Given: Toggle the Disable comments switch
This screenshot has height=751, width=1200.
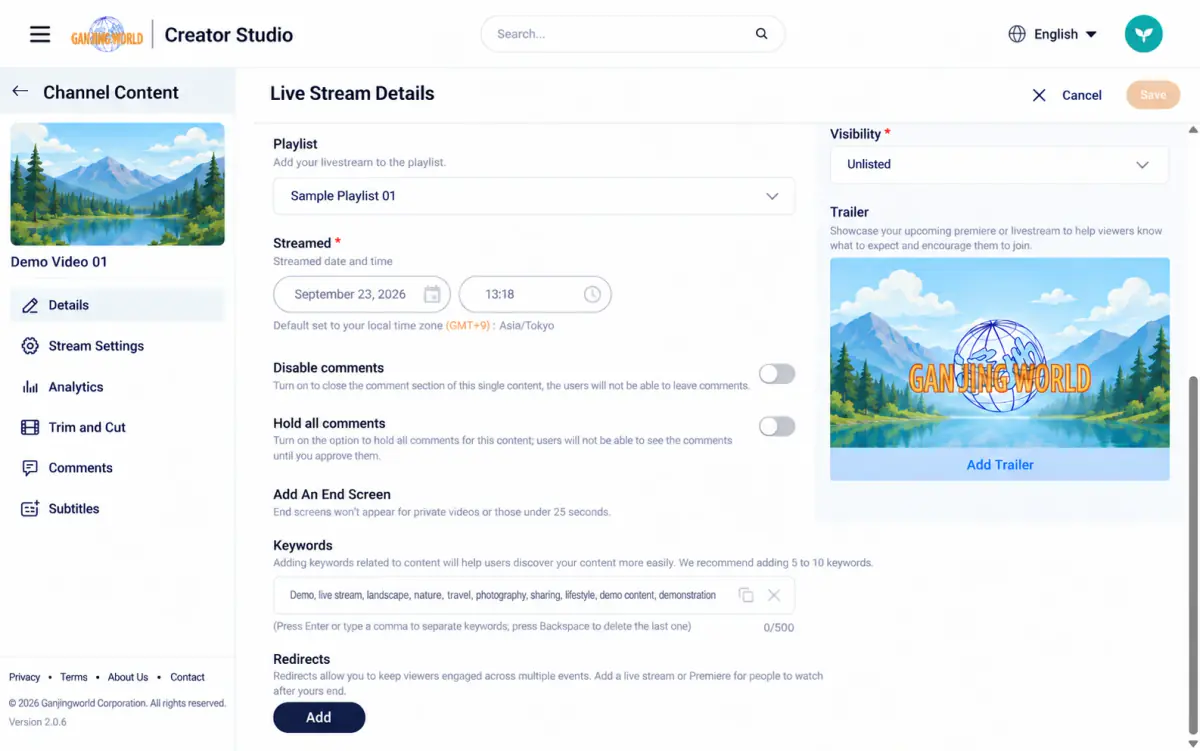Looking at the screenshot, I should [x=777, y=374].
